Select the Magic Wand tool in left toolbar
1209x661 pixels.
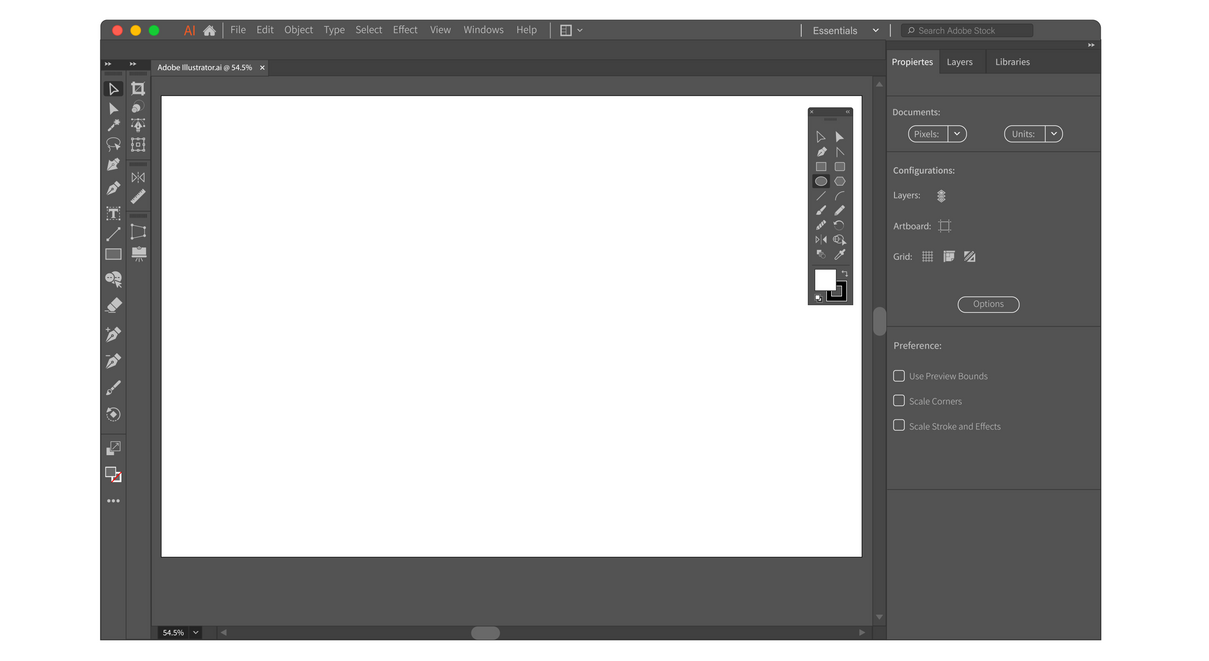tap(113, 125)
